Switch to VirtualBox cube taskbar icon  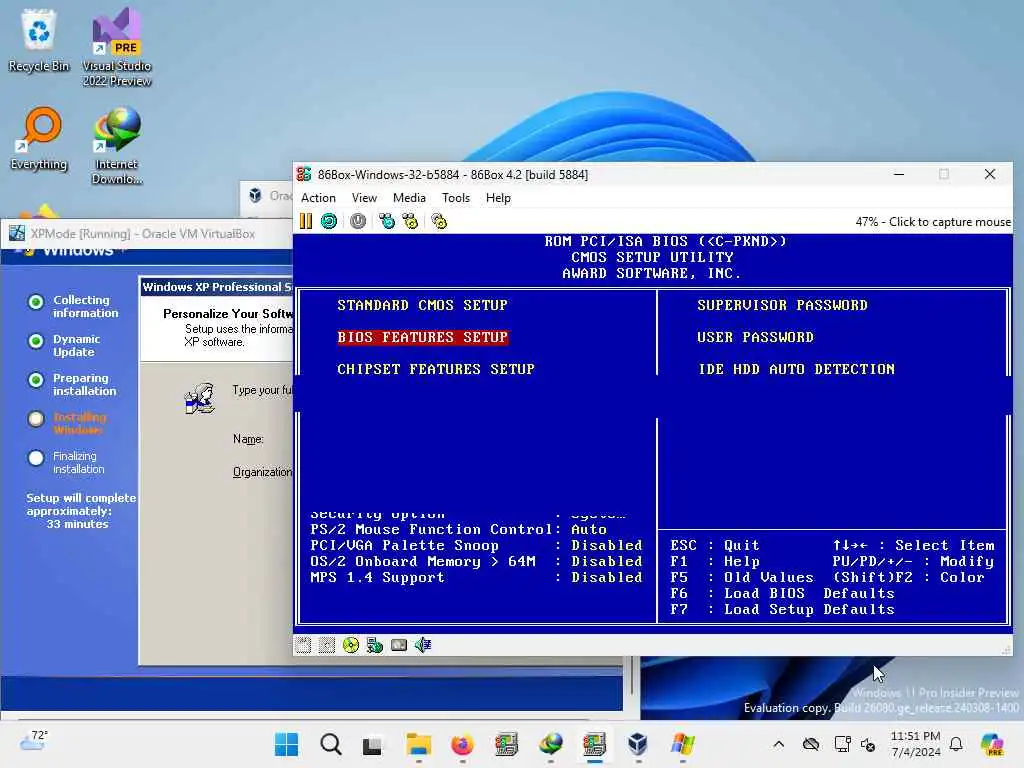click(x=638, y=744)
